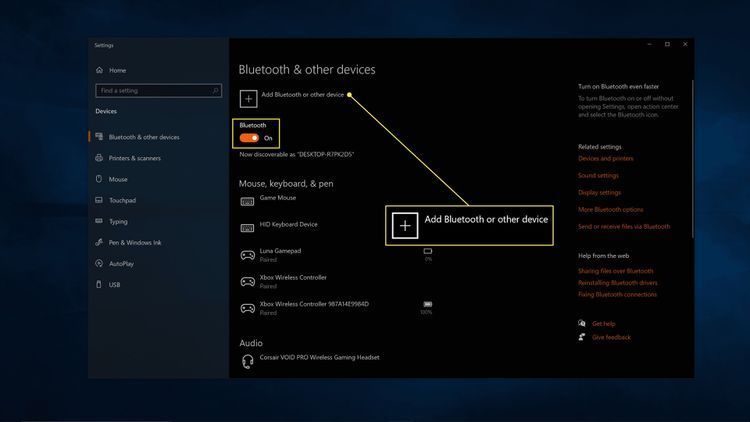This screenshot has width=750, height=422.
Task: Open the Devices and printers link
Action: [x=605, y=158]
